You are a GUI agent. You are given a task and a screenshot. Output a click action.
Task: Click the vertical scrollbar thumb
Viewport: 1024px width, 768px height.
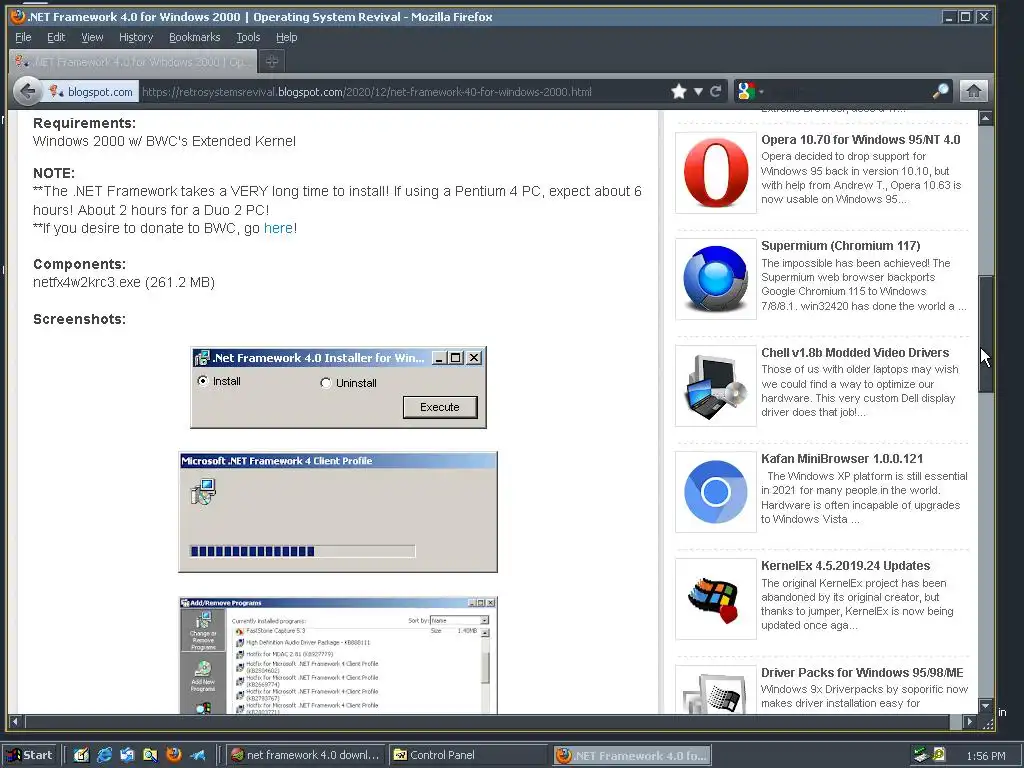985,334
